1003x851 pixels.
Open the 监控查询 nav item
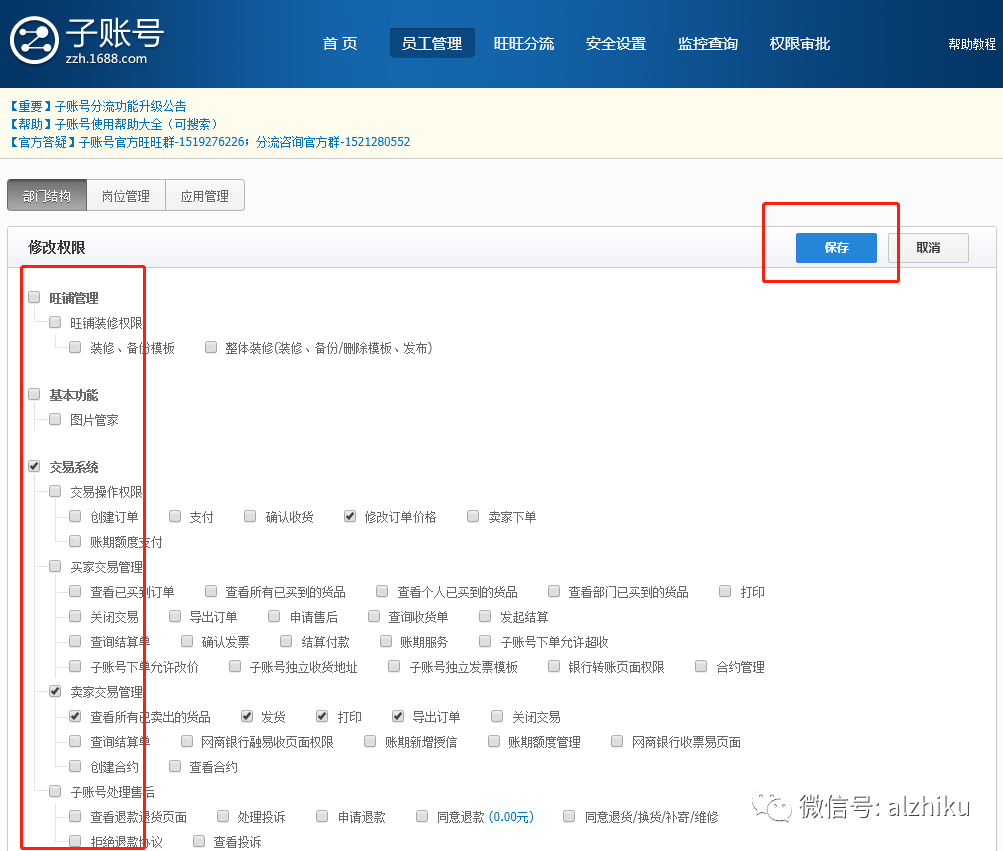[708, 44]
